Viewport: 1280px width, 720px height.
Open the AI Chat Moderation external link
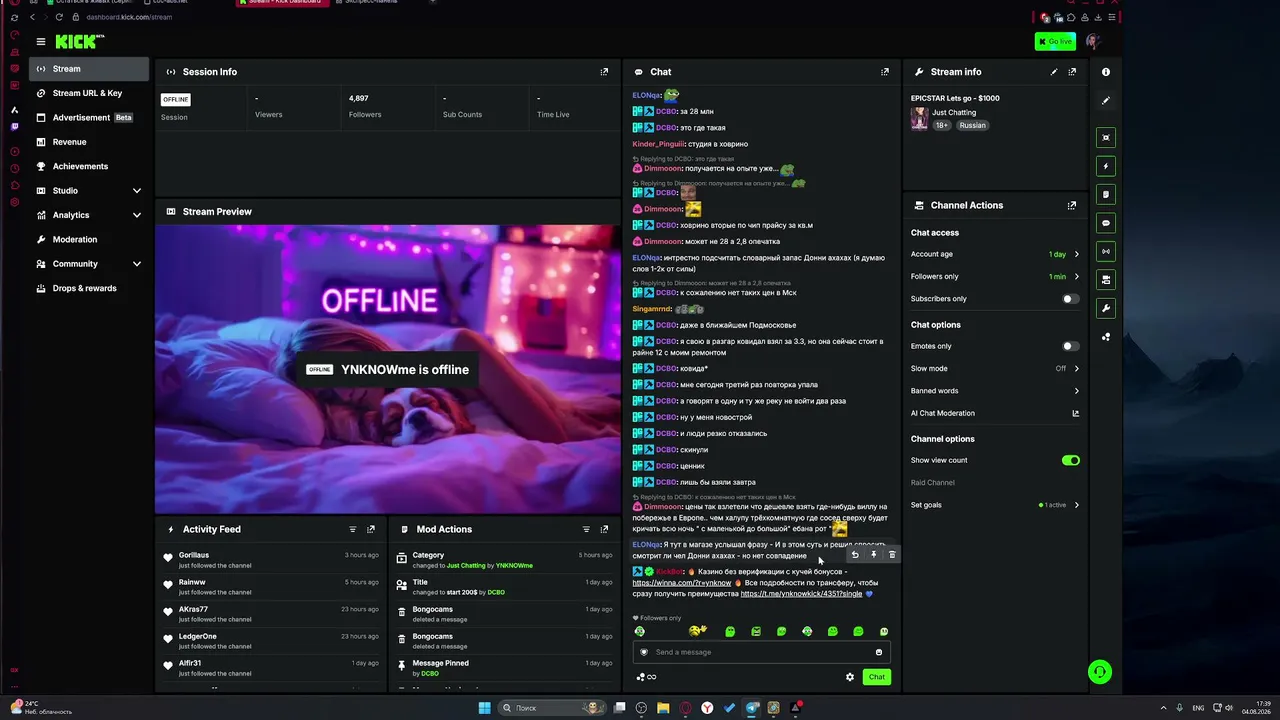point(1076,413)
